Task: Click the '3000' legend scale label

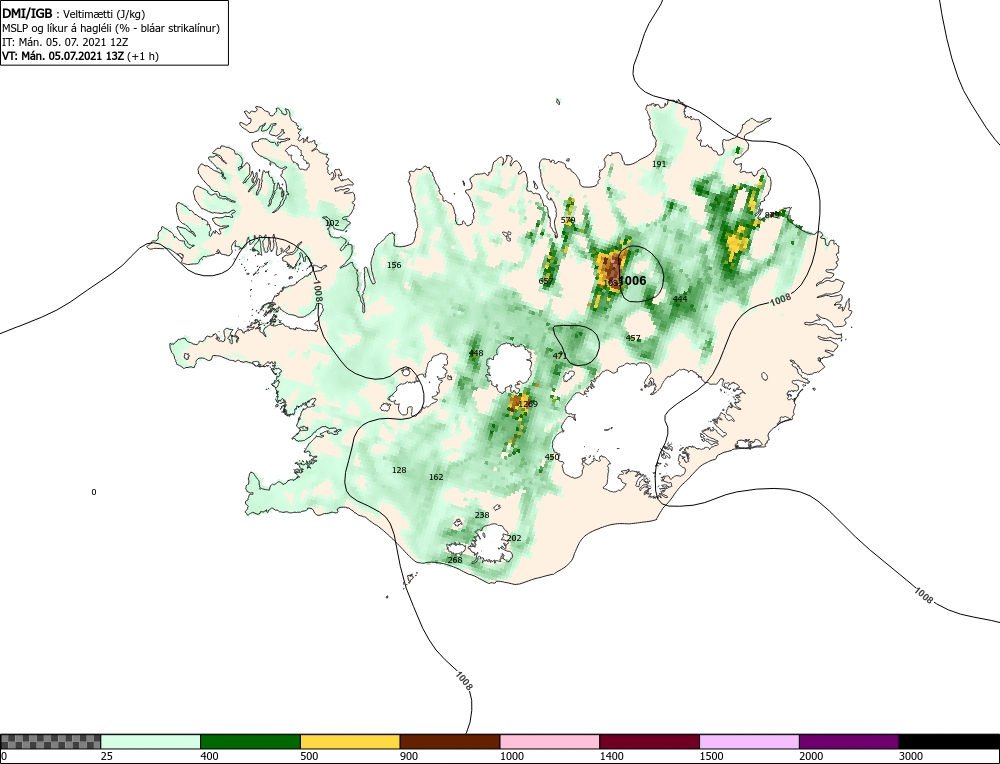Action: (x=910, y=756)
